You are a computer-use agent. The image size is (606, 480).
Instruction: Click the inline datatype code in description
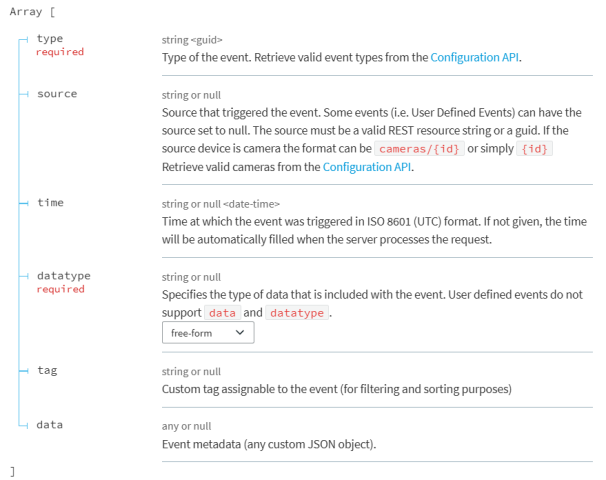(297, 313)
